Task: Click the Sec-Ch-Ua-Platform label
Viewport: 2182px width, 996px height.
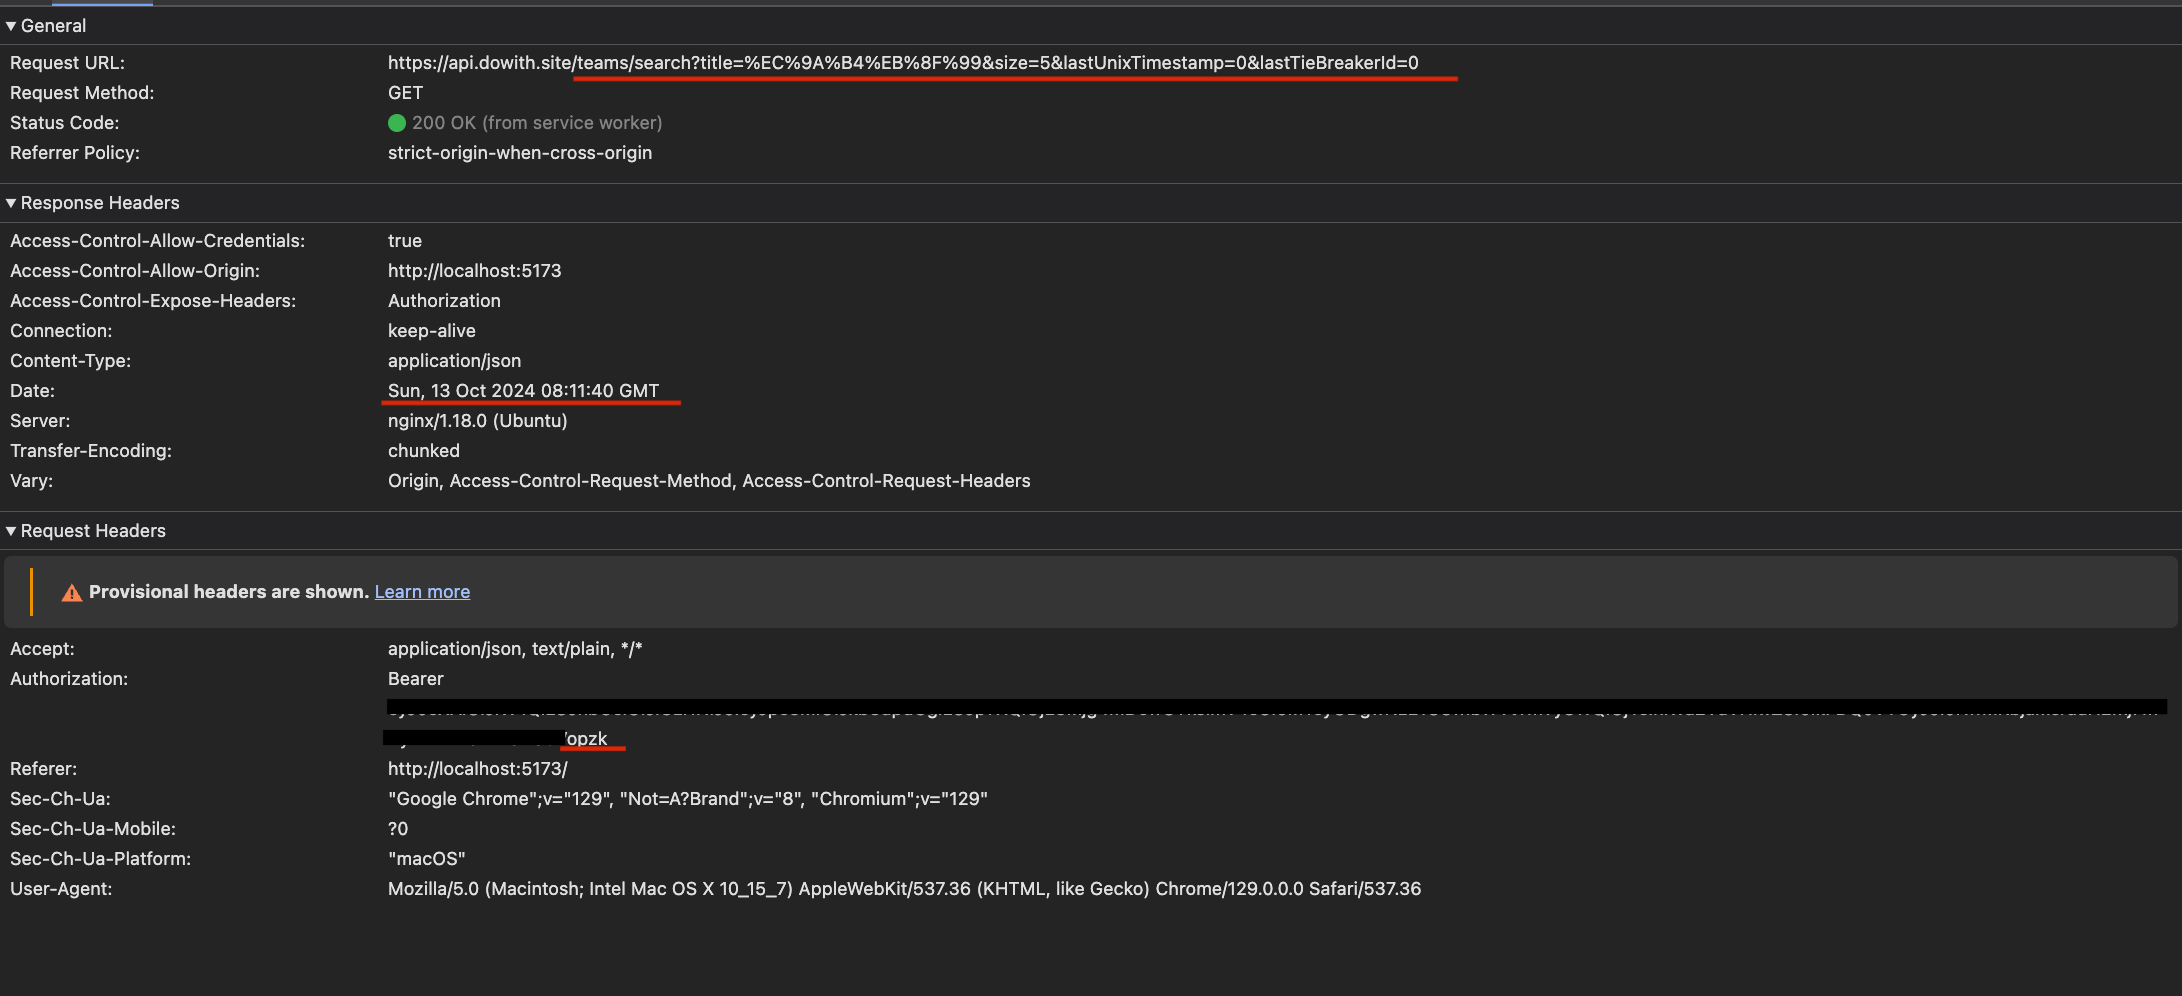Action: pos(100,859)
